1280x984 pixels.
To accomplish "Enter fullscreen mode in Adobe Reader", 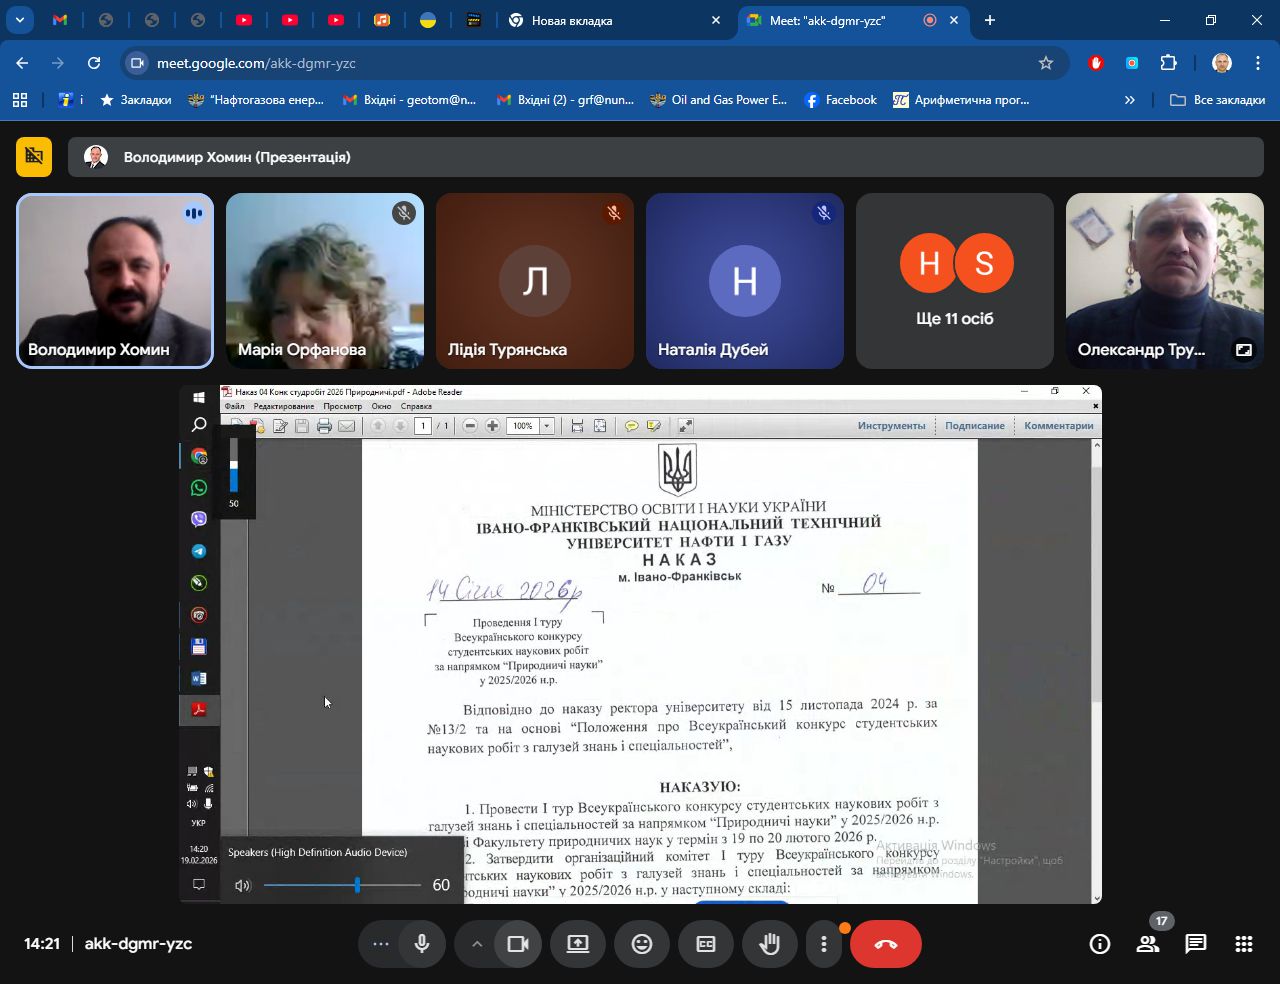I will click(684, 424).
